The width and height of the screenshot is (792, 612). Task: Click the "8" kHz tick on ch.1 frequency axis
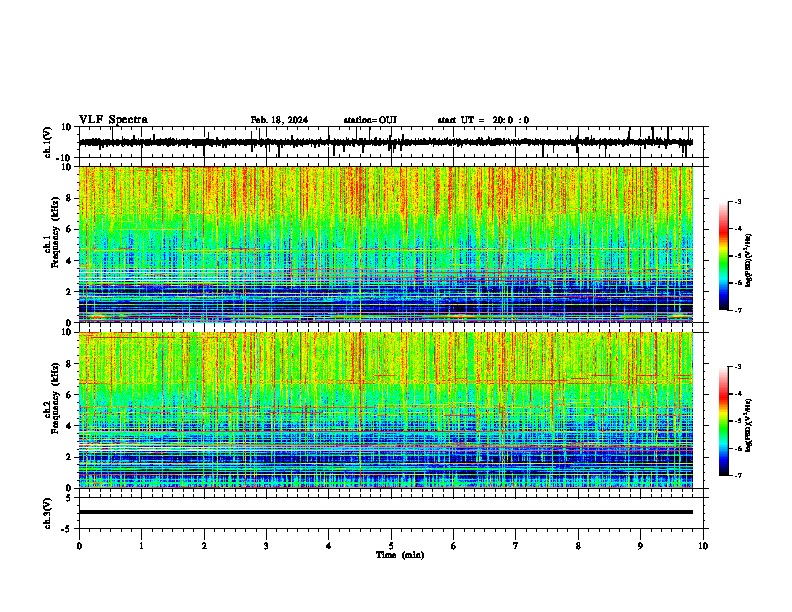[x=69, y=198]
